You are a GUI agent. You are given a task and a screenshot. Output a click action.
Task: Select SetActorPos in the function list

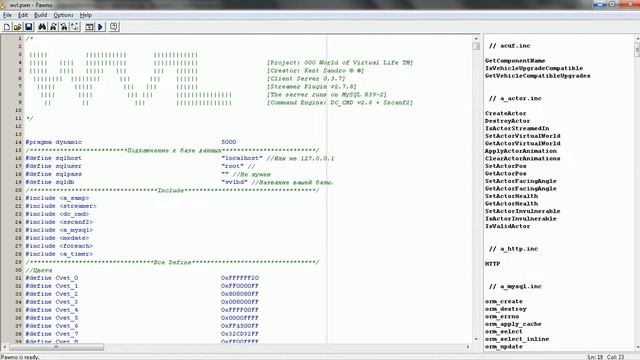click(x=505, y=166)
